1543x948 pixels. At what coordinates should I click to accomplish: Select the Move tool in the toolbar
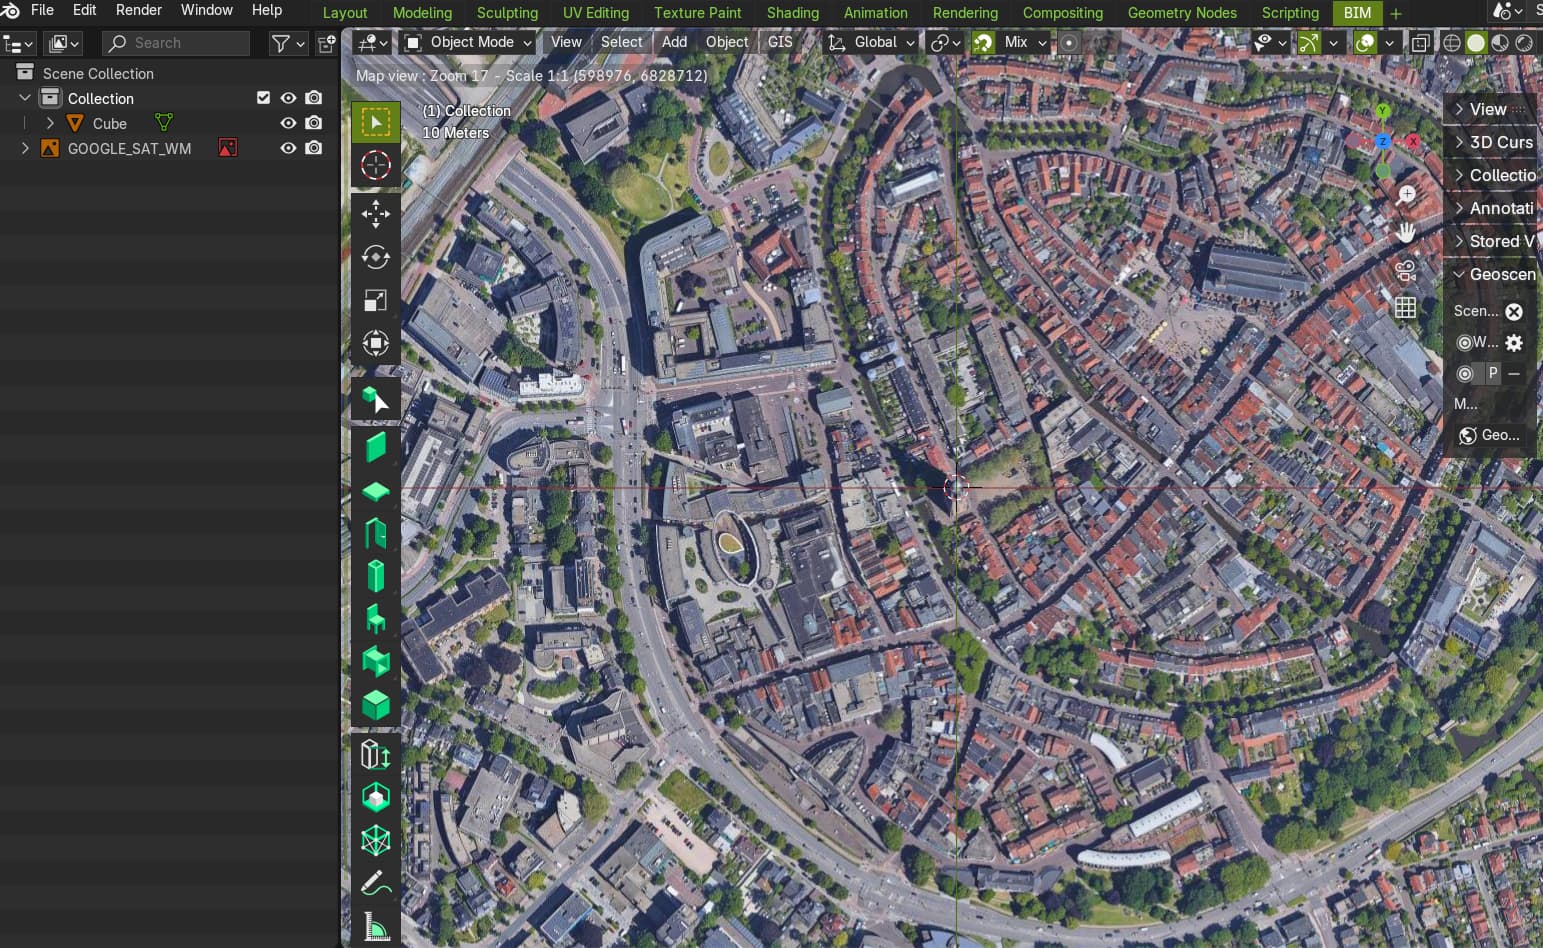(x=375, y=213)
